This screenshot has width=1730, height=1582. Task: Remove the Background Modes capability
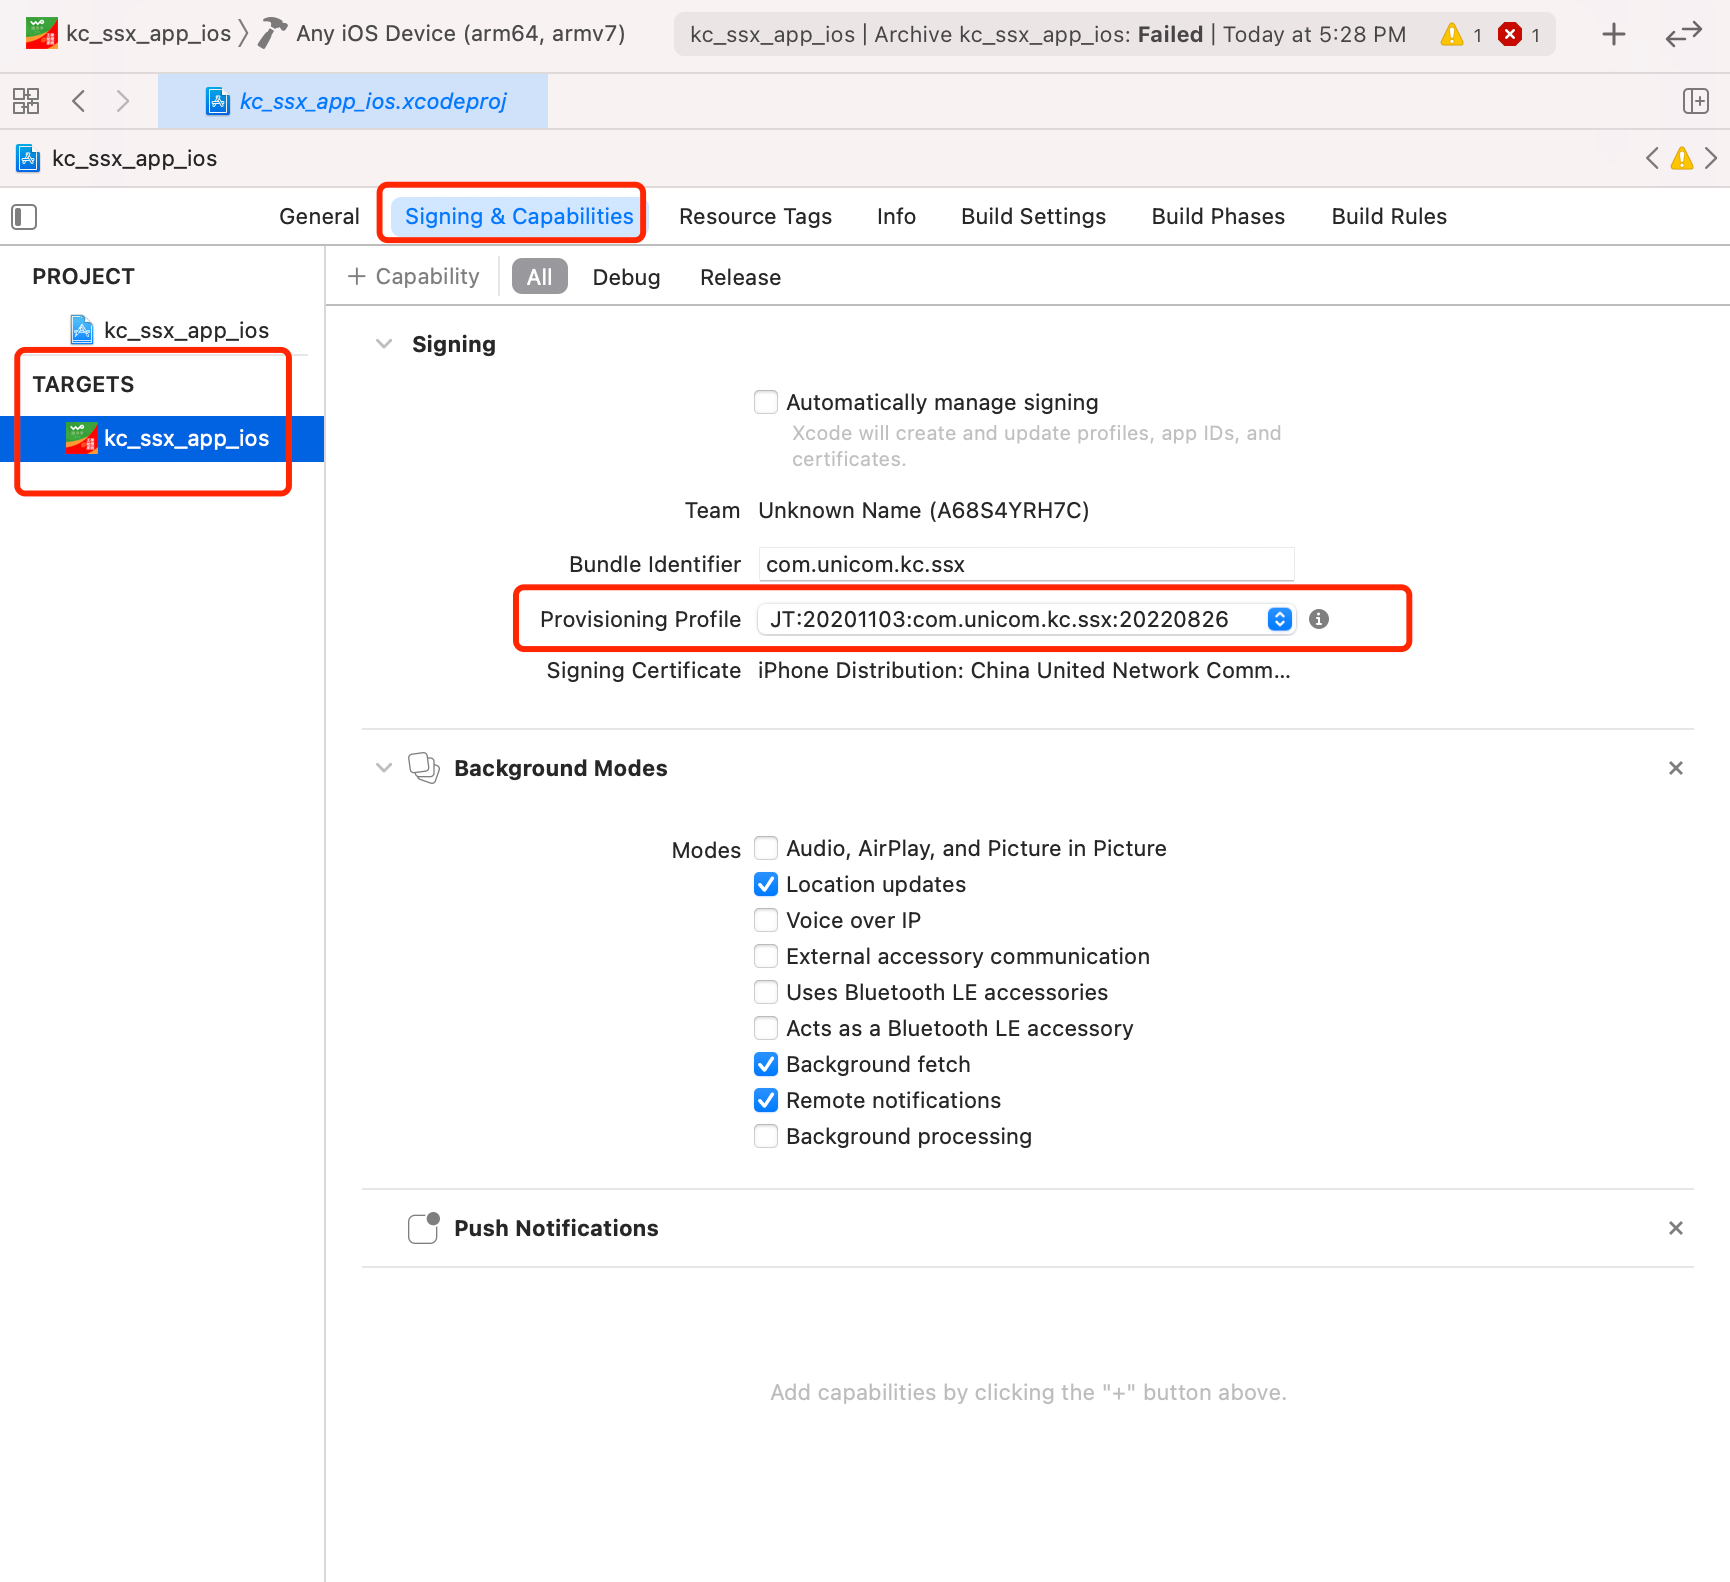(x=1676, y=768)
